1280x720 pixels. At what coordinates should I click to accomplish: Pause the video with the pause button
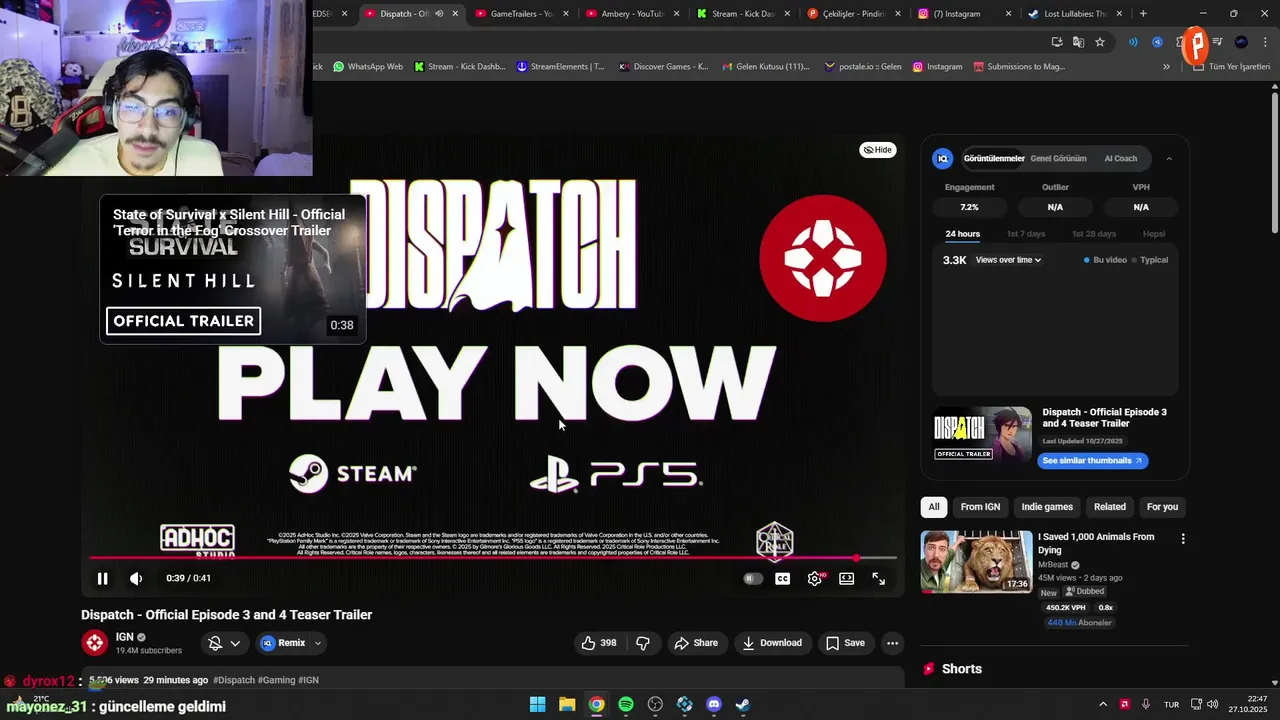pos(102,578)
